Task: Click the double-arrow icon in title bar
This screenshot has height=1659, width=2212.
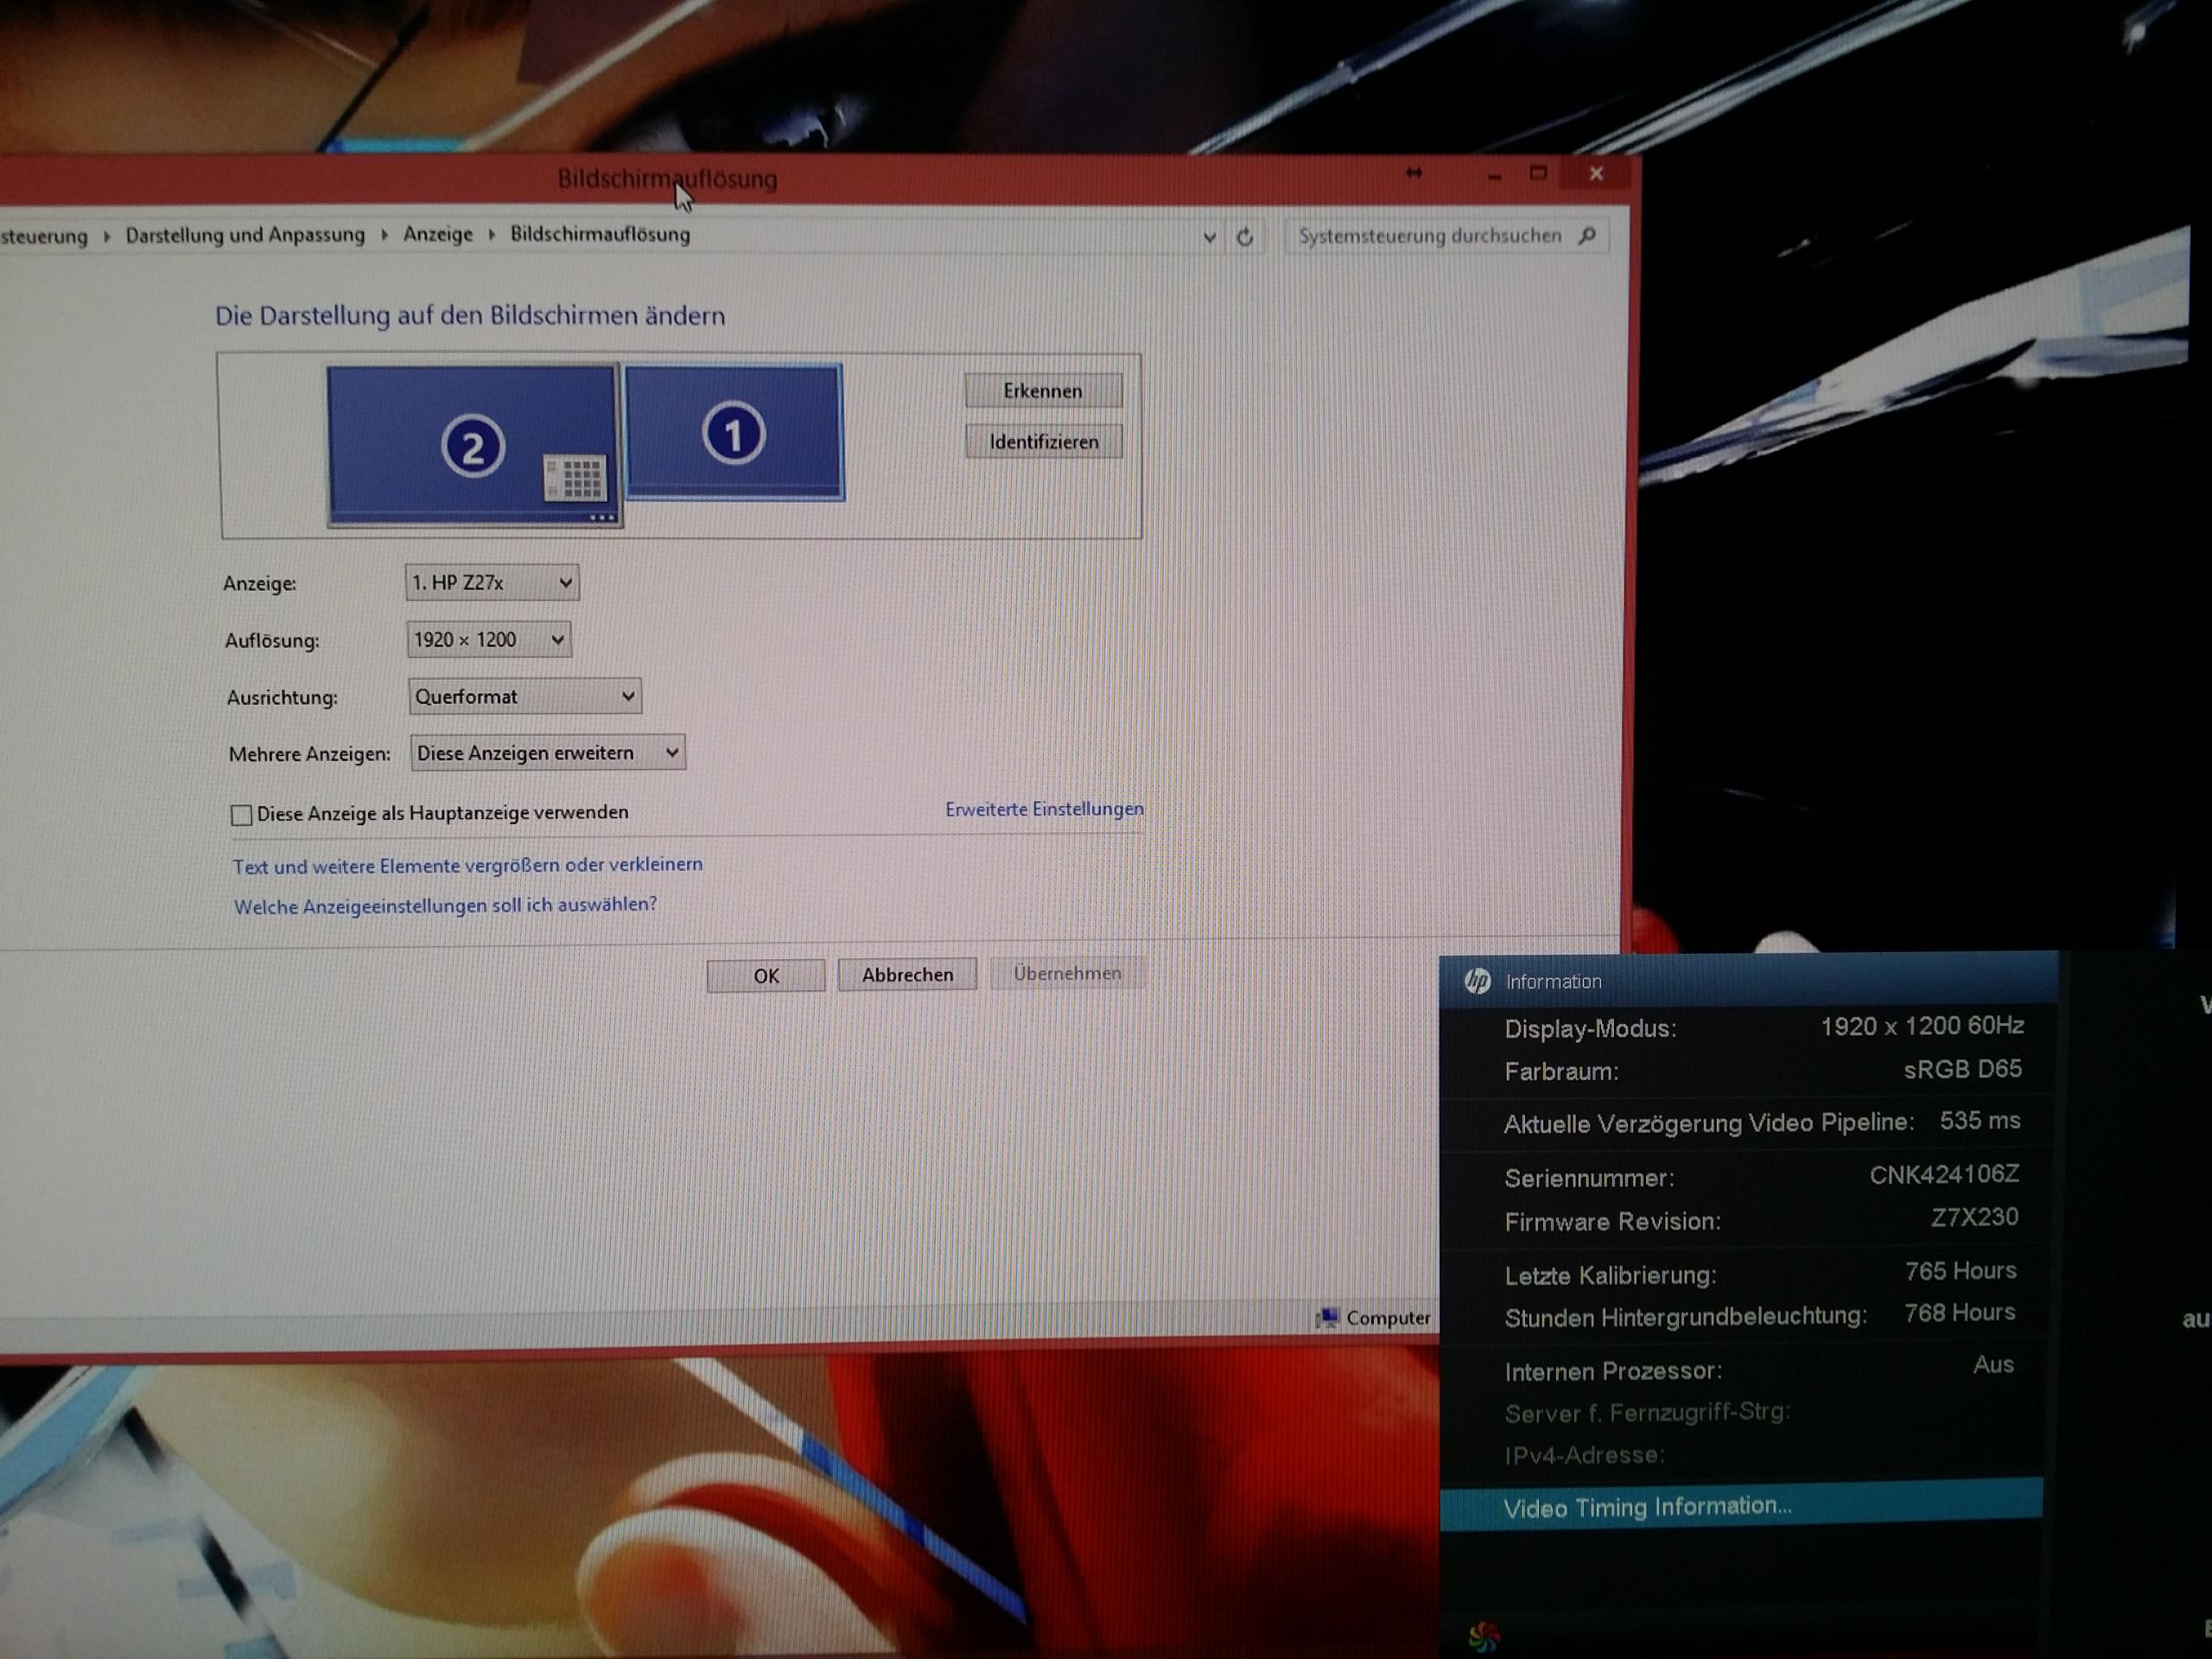Action: (1414, 173)
